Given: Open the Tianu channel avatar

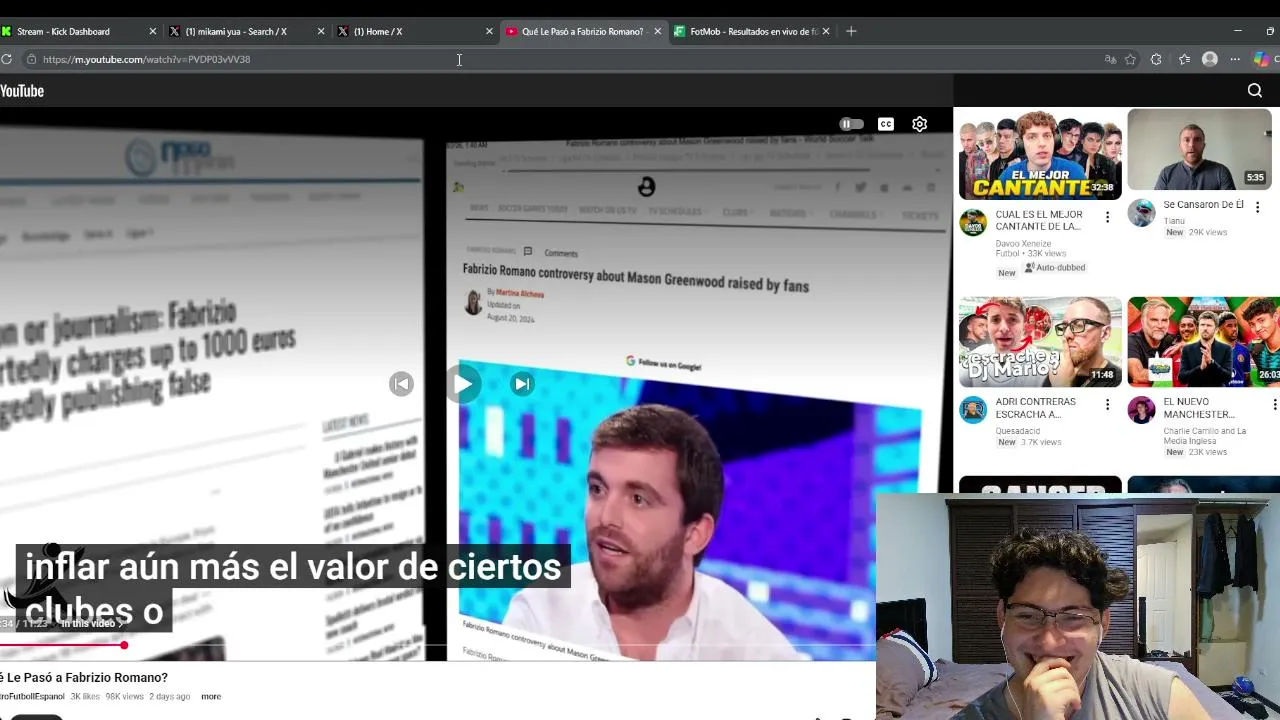Looking at the screenshot, I should click(x=1141, y=212).
